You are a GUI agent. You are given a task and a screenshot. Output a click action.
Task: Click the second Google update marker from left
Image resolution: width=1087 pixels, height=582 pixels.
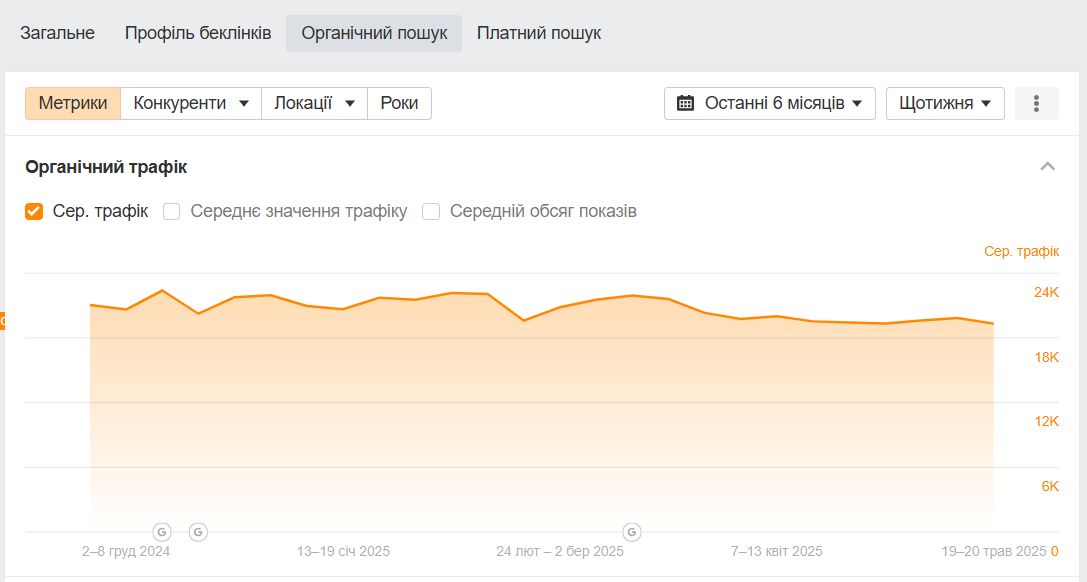point(198,531)
